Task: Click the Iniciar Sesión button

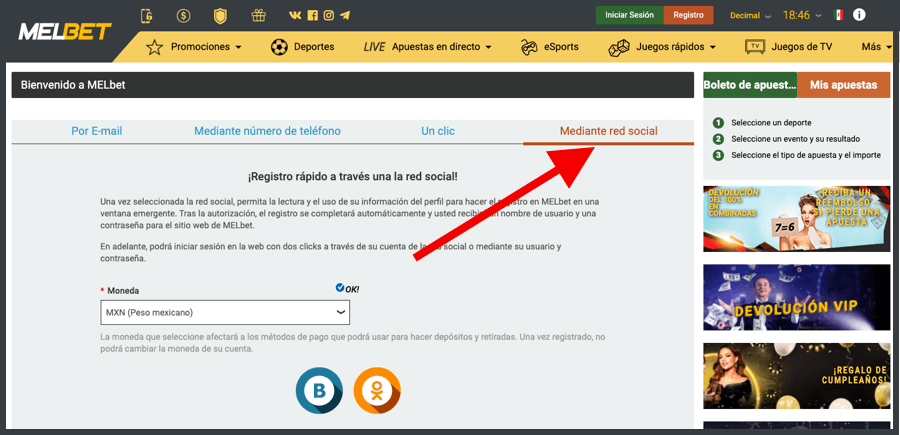Action: coord(629,15)
